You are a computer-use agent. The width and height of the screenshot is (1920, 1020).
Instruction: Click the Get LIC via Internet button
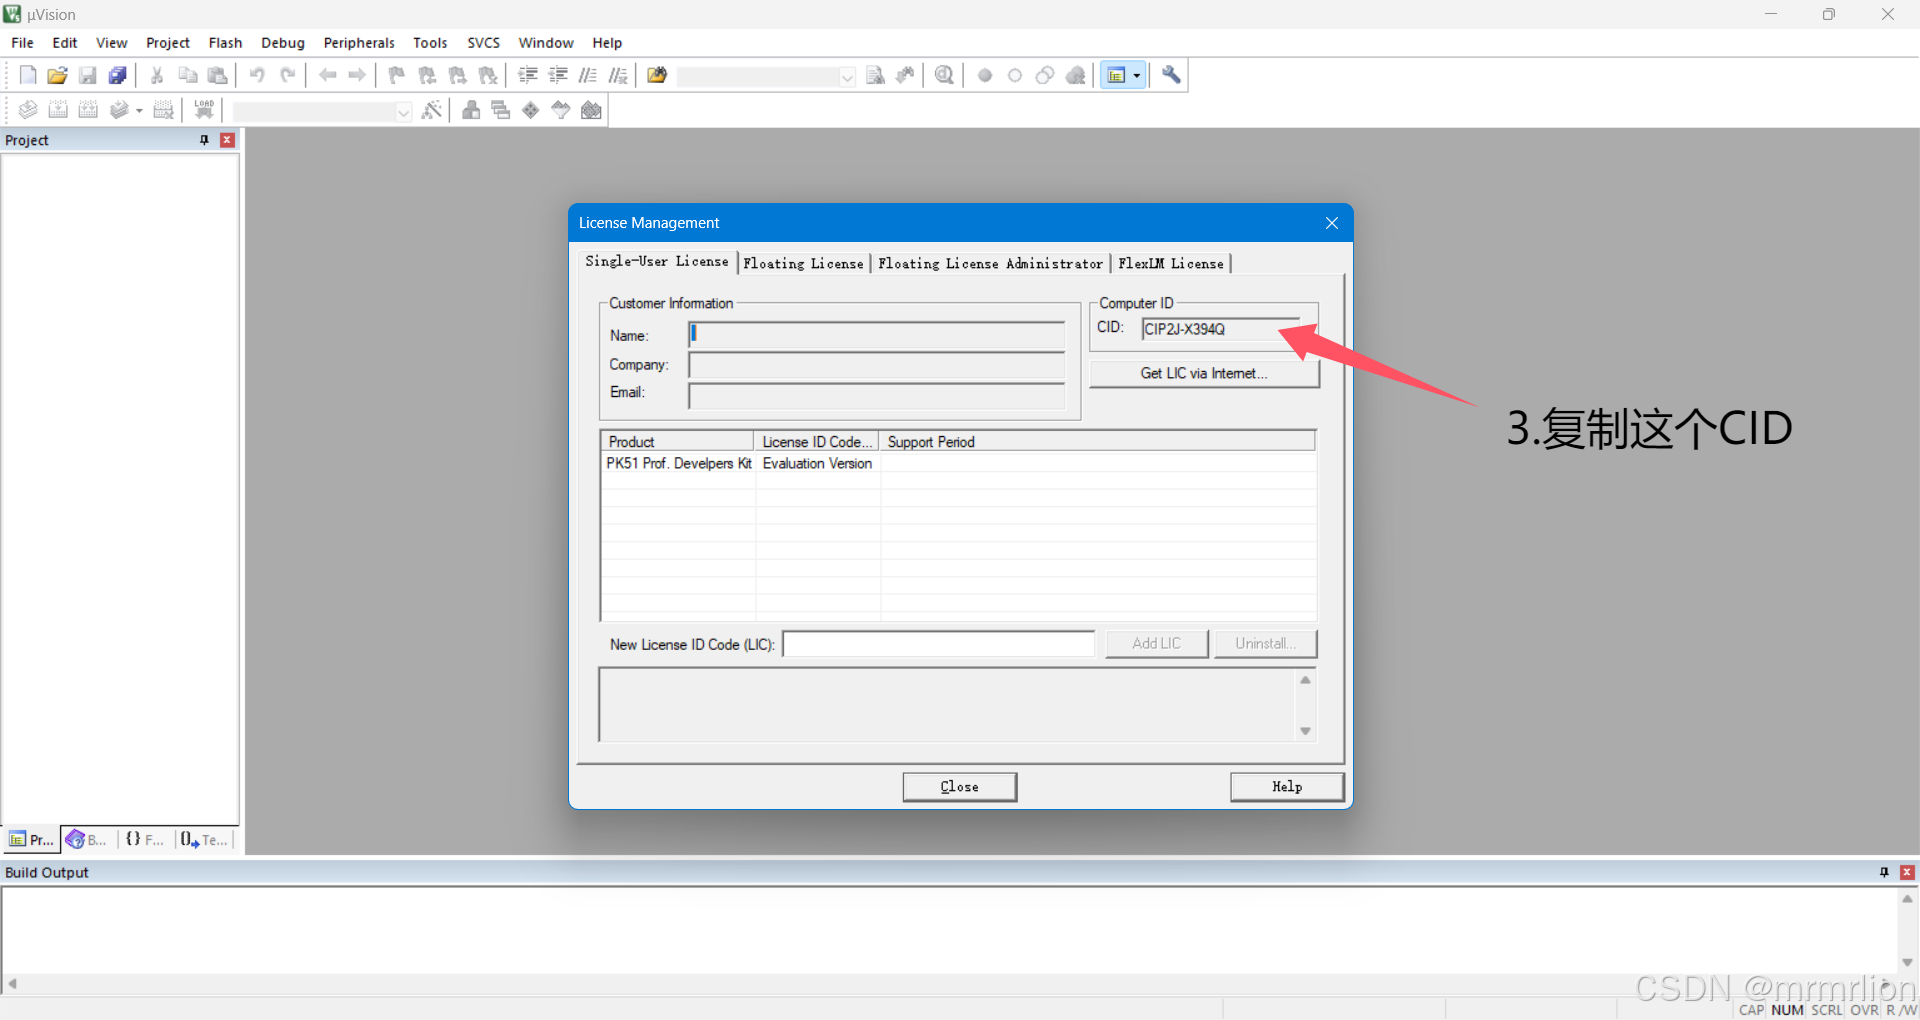click(1204, 373)
